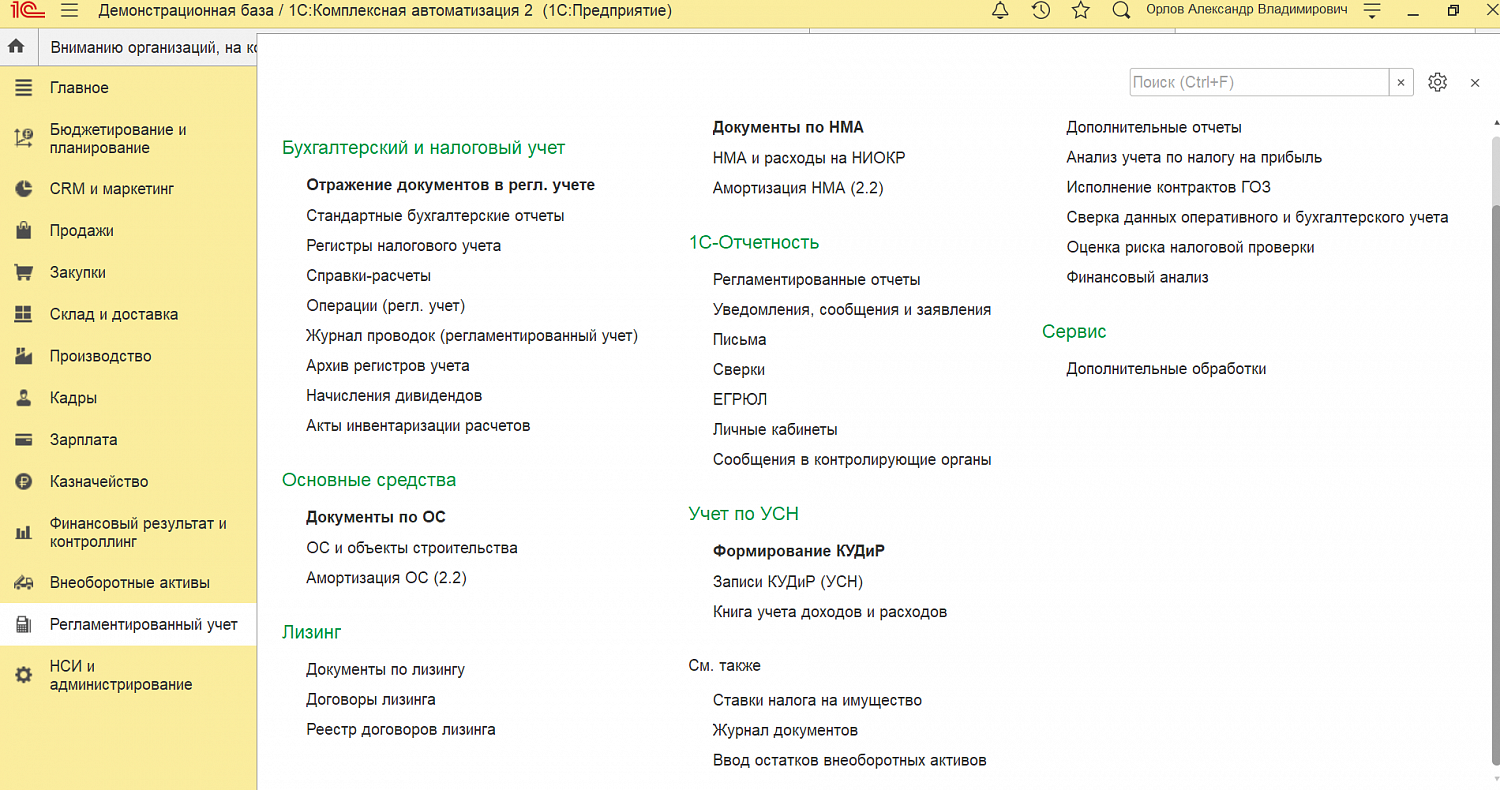Open Стандартные бухгалтерские отчеты
Screen dimensions: 1500x790
point(435,215)
